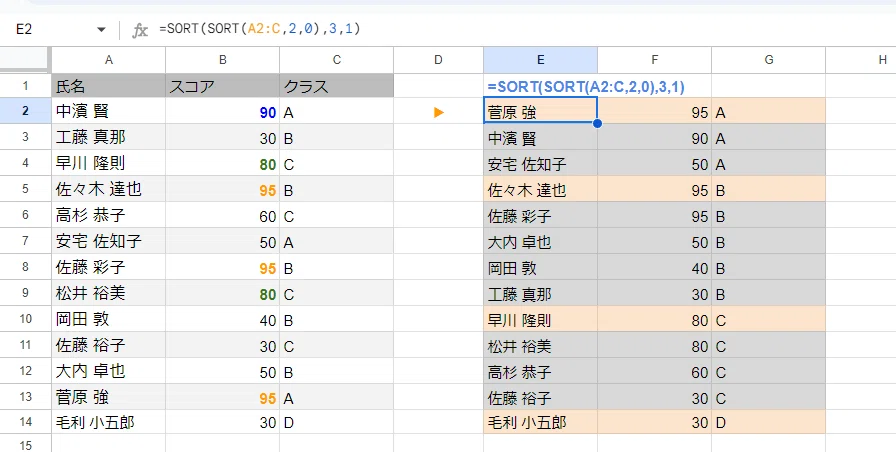
Task: Click the スコア header cell
Action: point(223,86)
